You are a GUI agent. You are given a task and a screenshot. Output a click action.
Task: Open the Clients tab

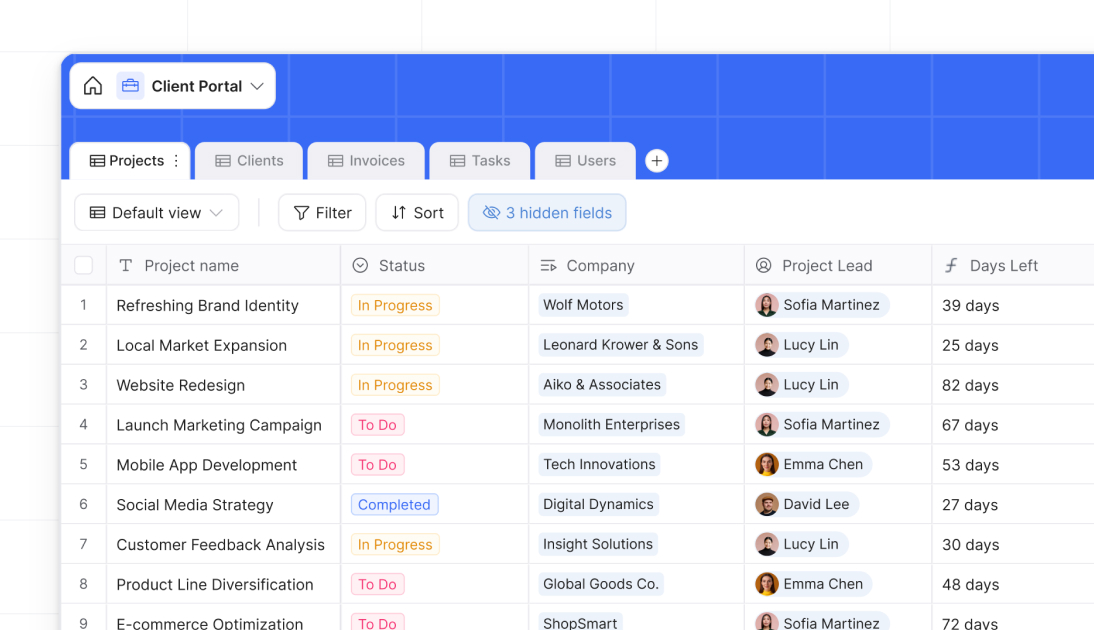coord(249,161)
